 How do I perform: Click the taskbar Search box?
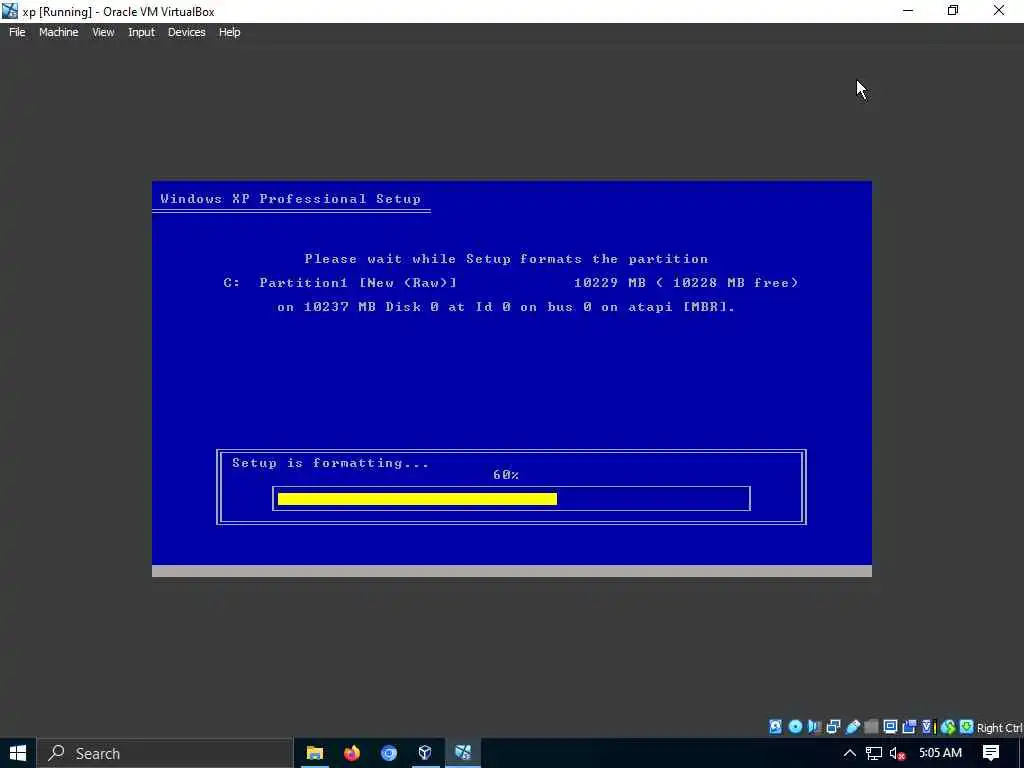(165, 753)
